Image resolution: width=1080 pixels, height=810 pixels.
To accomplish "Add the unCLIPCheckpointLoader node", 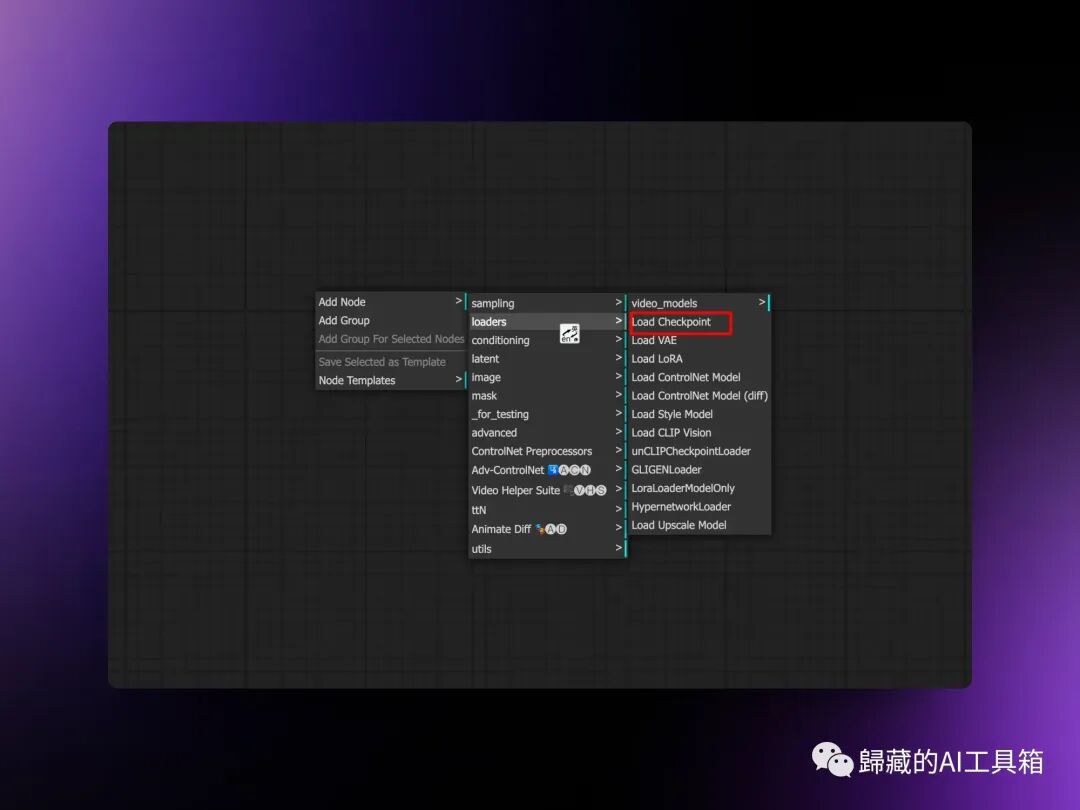I will click(x=699, y=451).
